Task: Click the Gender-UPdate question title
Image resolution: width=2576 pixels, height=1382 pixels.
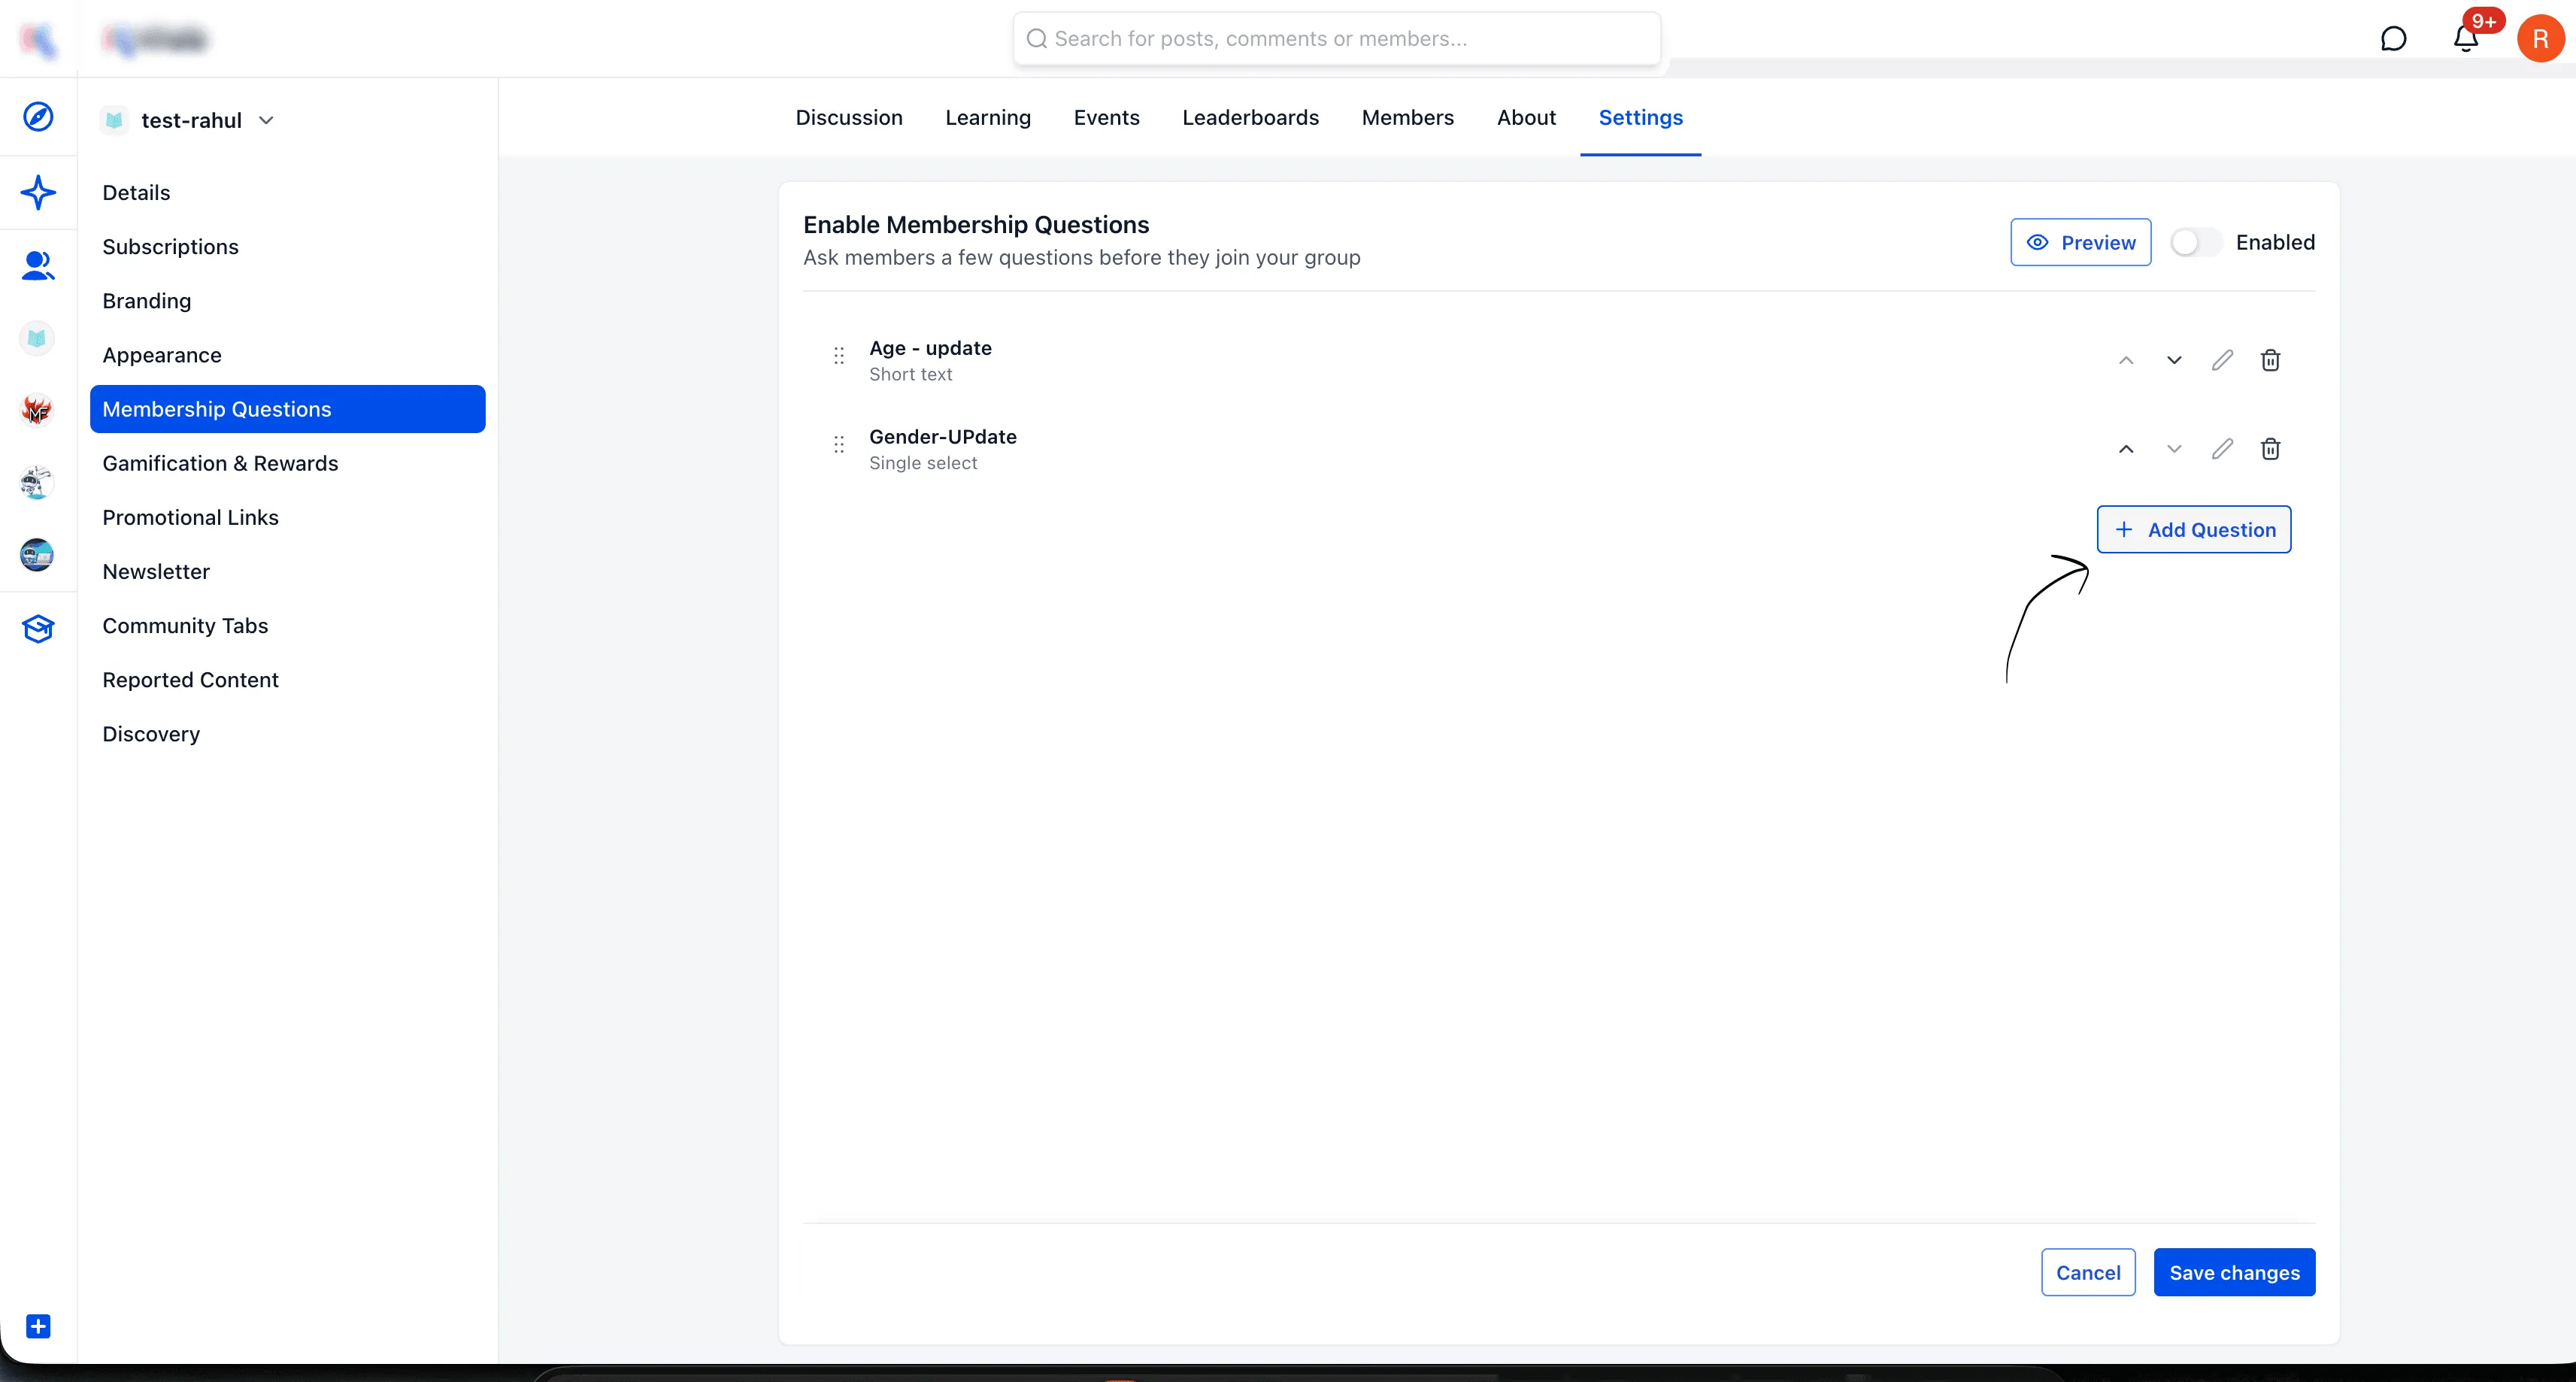Action: click(x=942, y=437)
